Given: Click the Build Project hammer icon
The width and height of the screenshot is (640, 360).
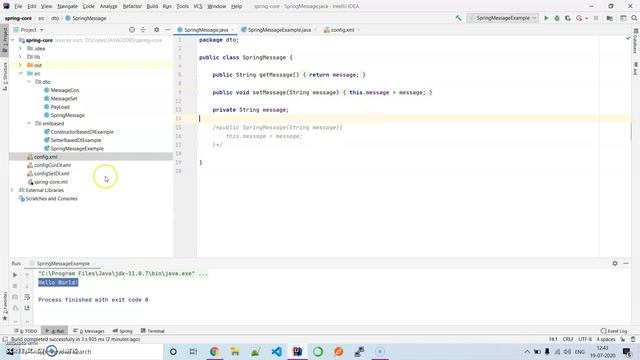Looking at the screenshot, I should tap(458, 18).
